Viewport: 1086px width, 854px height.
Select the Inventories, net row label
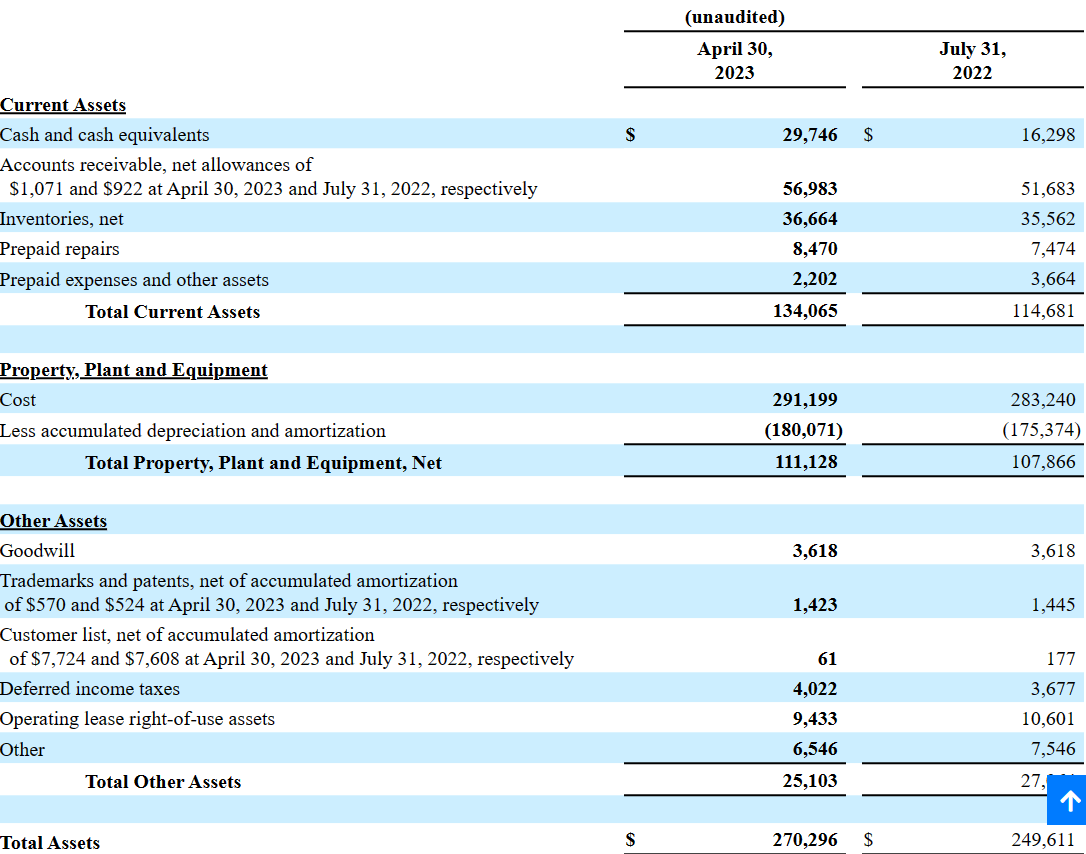62,218
